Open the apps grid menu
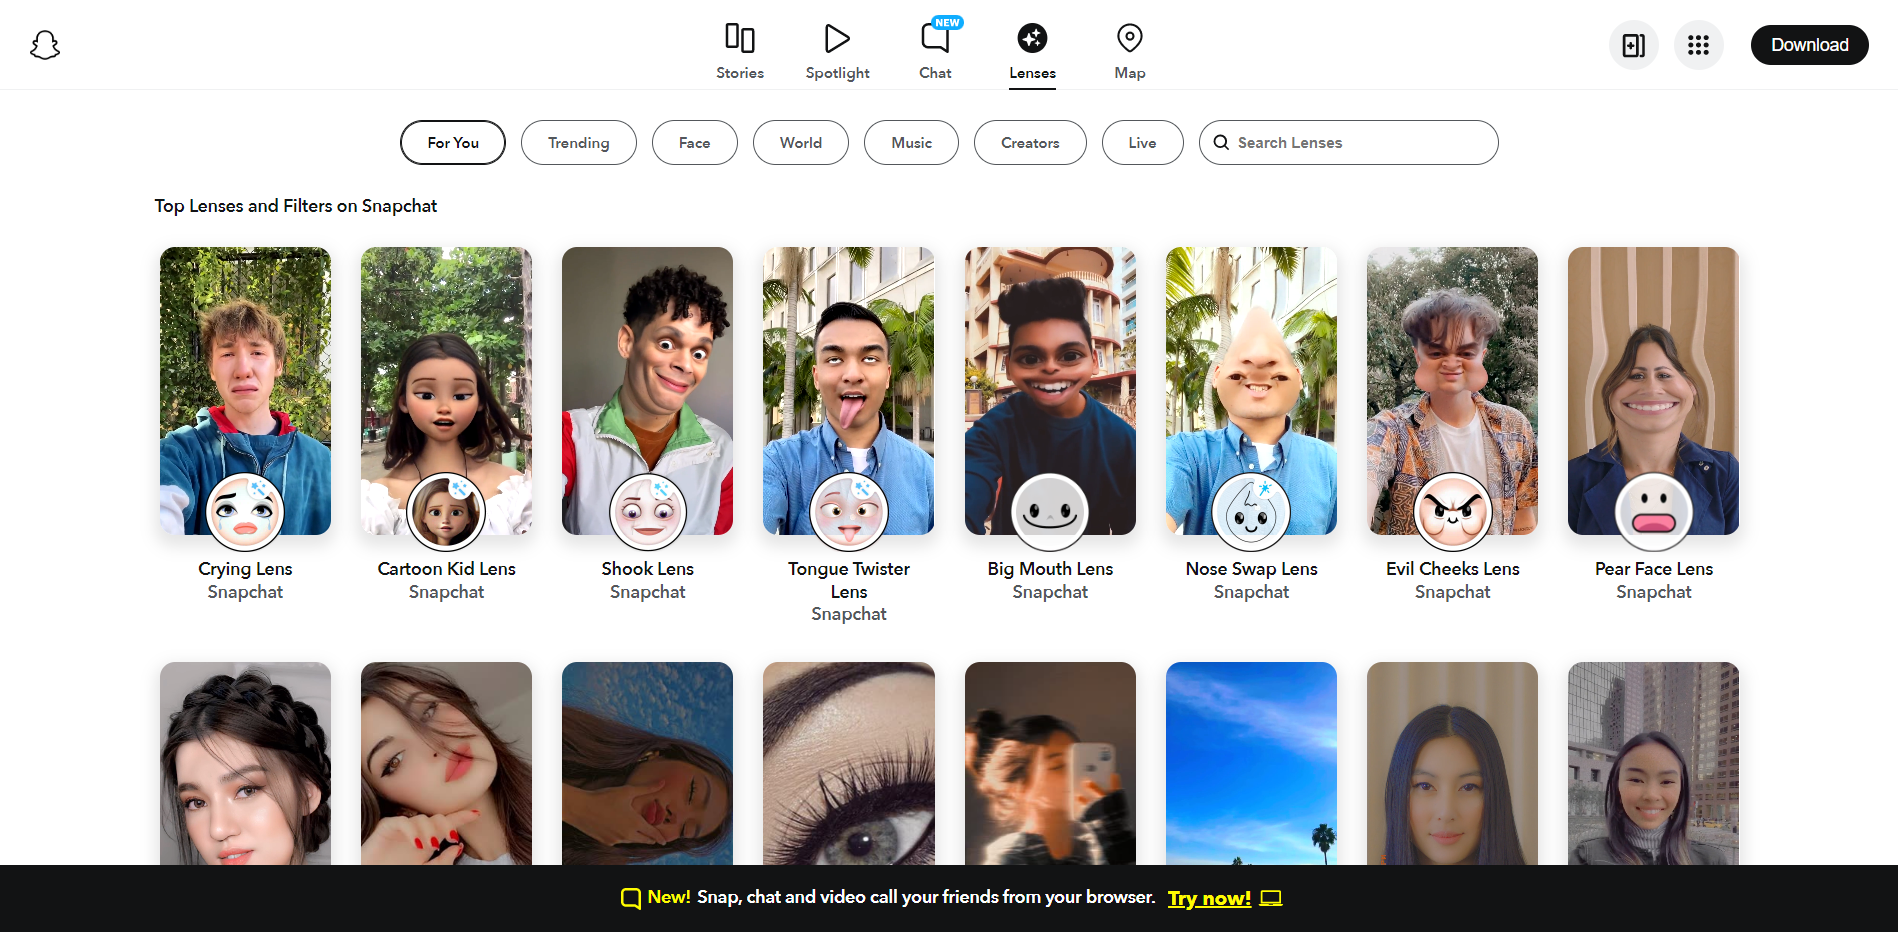 coord(1698,45)
